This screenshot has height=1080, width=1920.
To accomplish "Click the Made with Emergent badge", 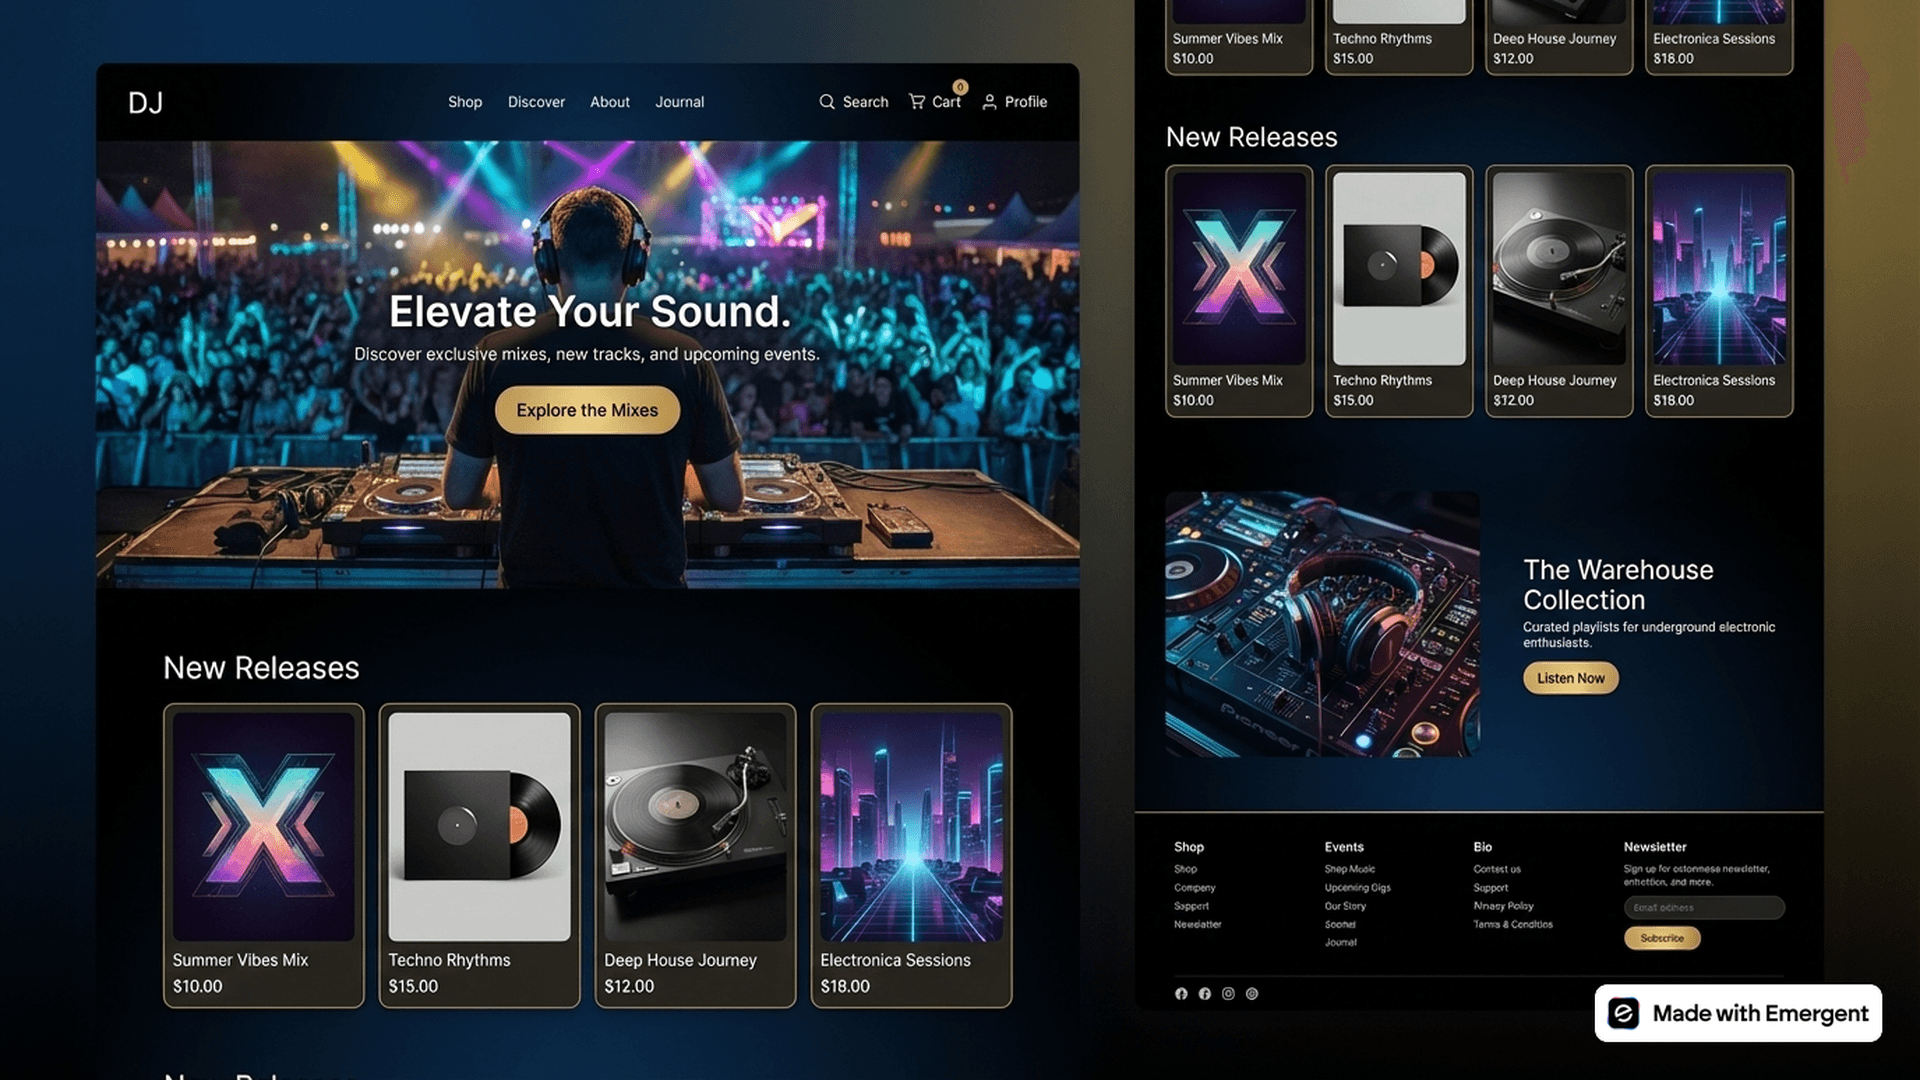I will (1737, 1013).
